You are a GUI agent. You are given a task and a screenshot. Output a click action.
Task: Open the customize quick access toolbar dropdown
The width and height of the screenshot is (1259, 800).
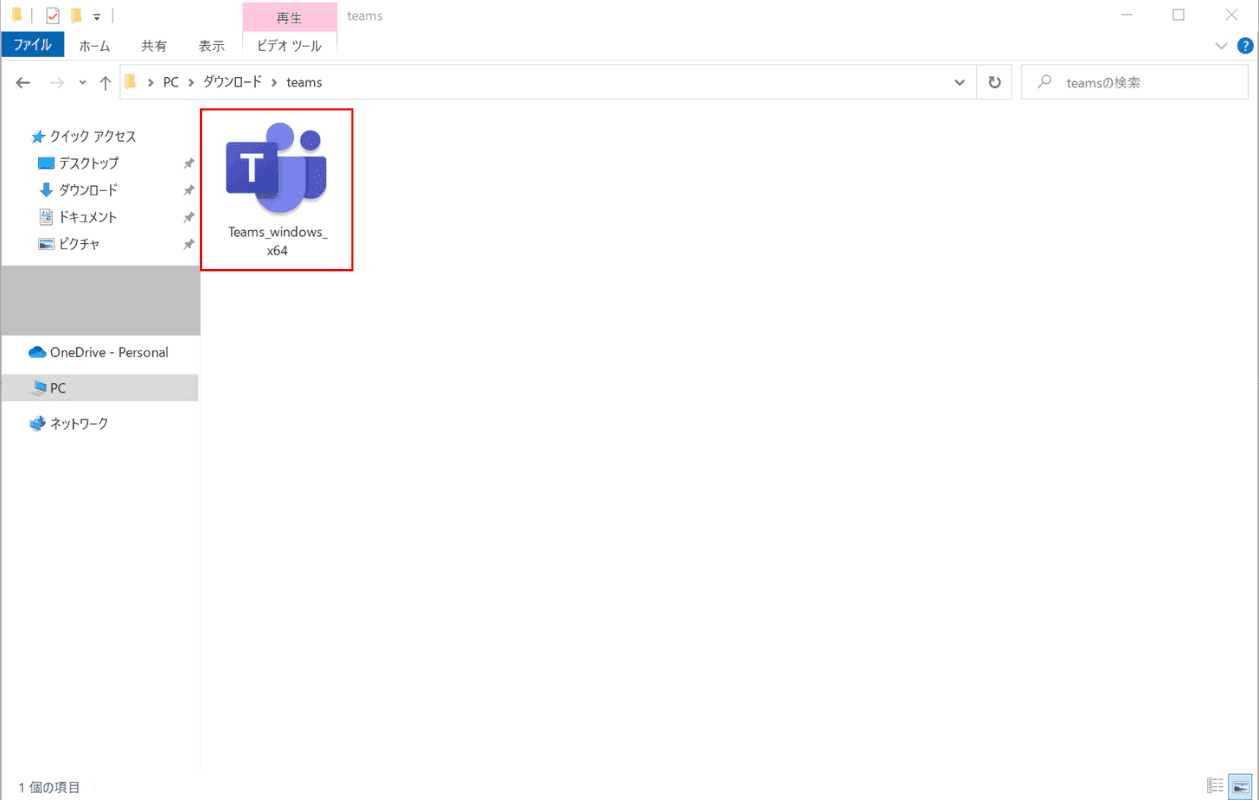(97, 16)
